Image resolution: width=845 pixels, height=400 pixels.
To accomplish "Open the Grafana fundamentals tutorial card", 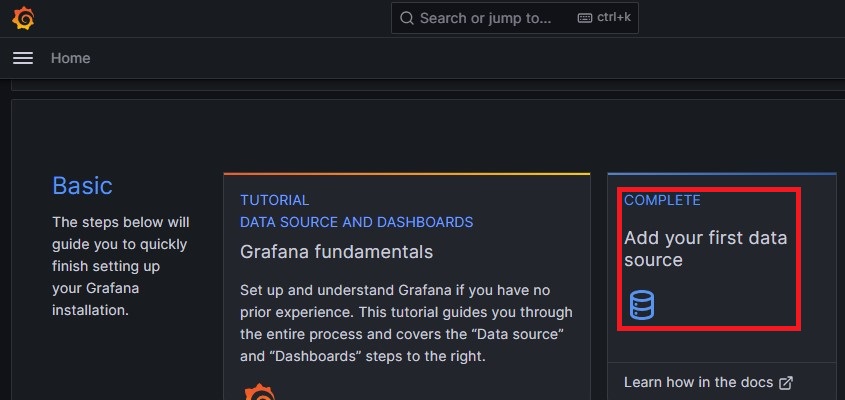I will point(407,287).
